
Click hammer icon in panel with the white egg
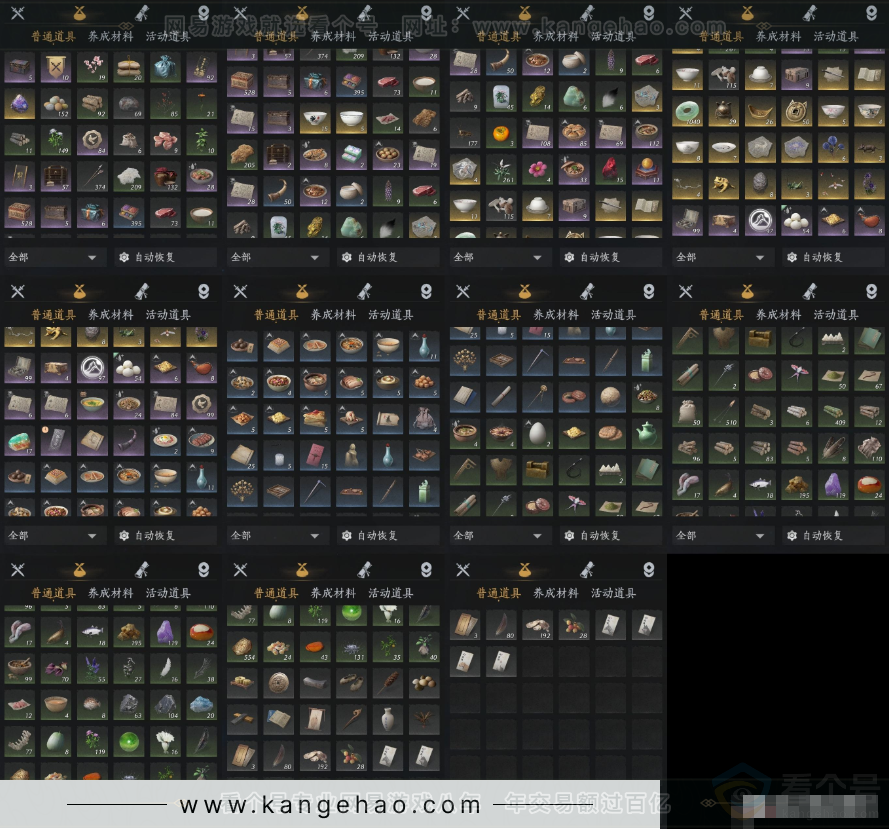[587, 291]
